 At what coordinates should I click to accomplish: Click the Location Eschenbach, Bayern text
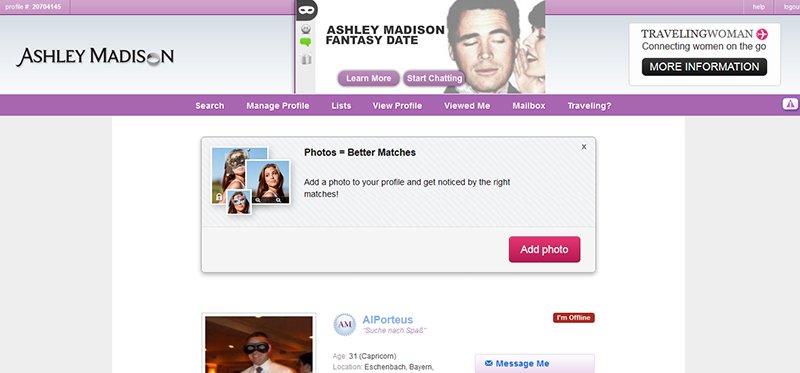[383, 367]
